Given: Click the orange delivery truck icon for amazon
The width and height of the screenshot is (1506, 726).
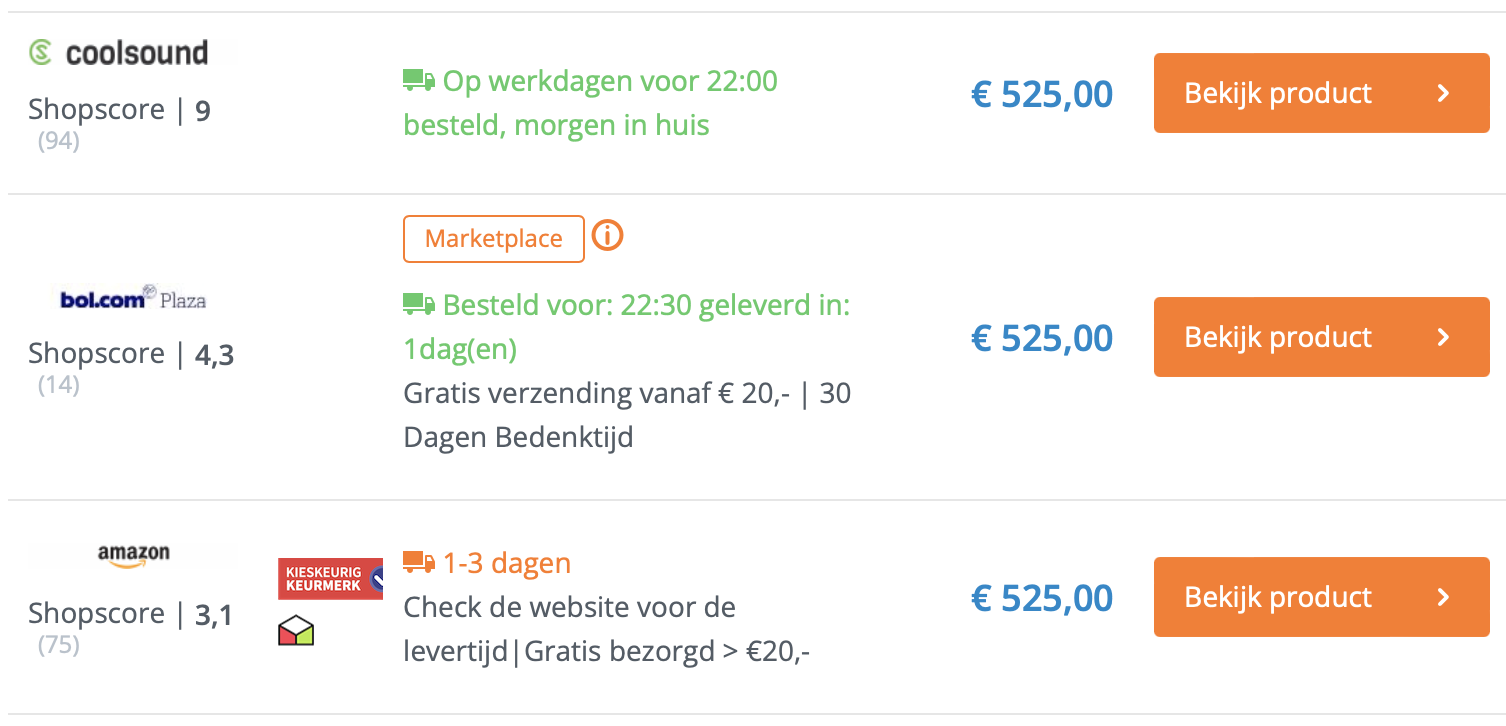Looking at the screenshot, I should (x=419, y=560).
